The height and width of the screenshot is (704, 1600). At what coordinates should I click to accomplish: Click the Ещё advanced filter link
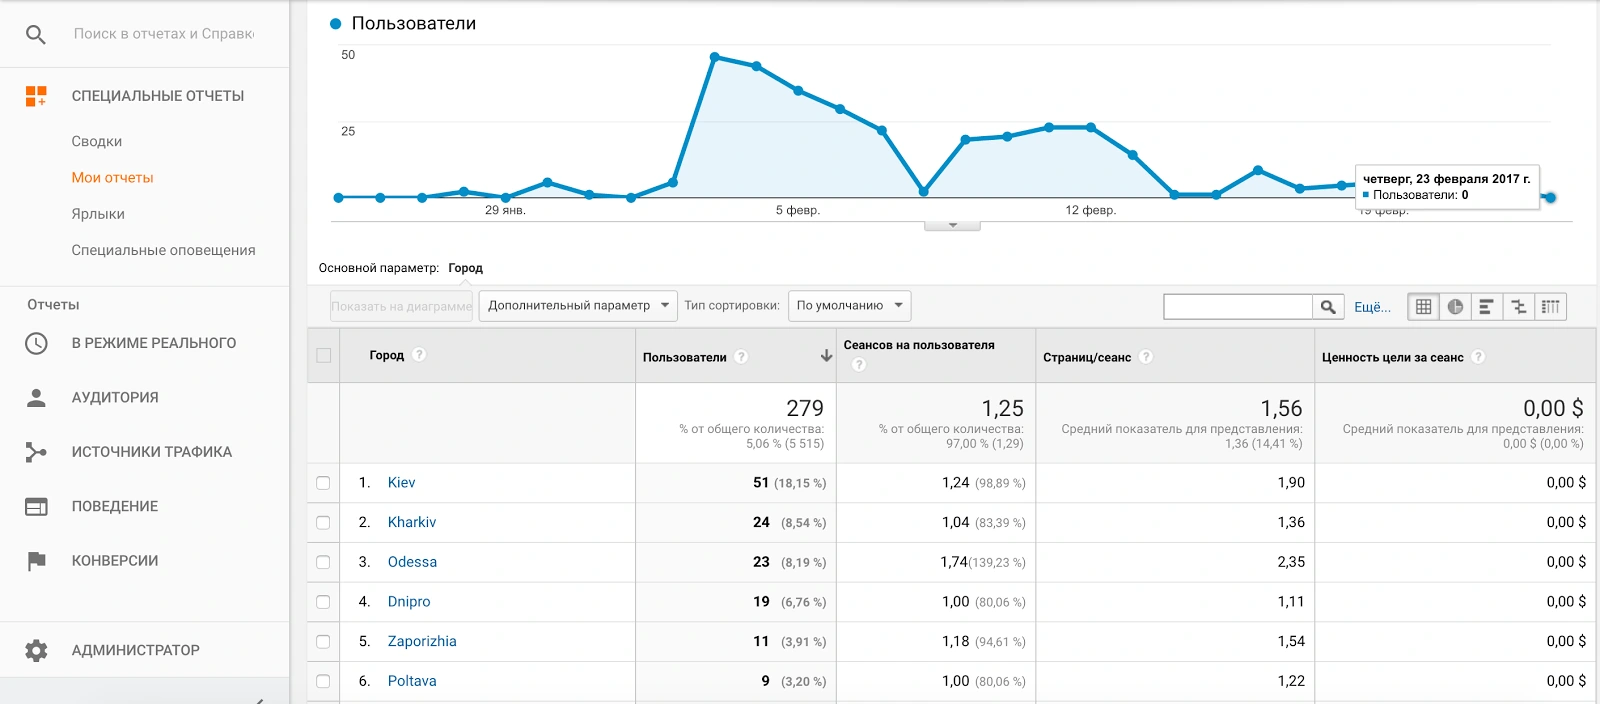(1372, 307)
